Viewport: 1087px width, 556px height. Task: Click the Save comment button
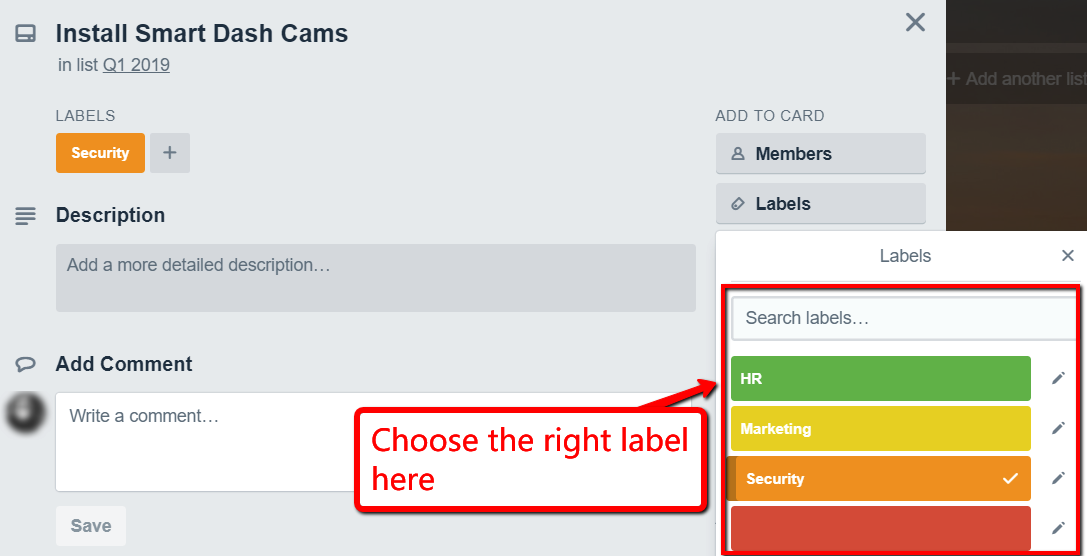91,526
